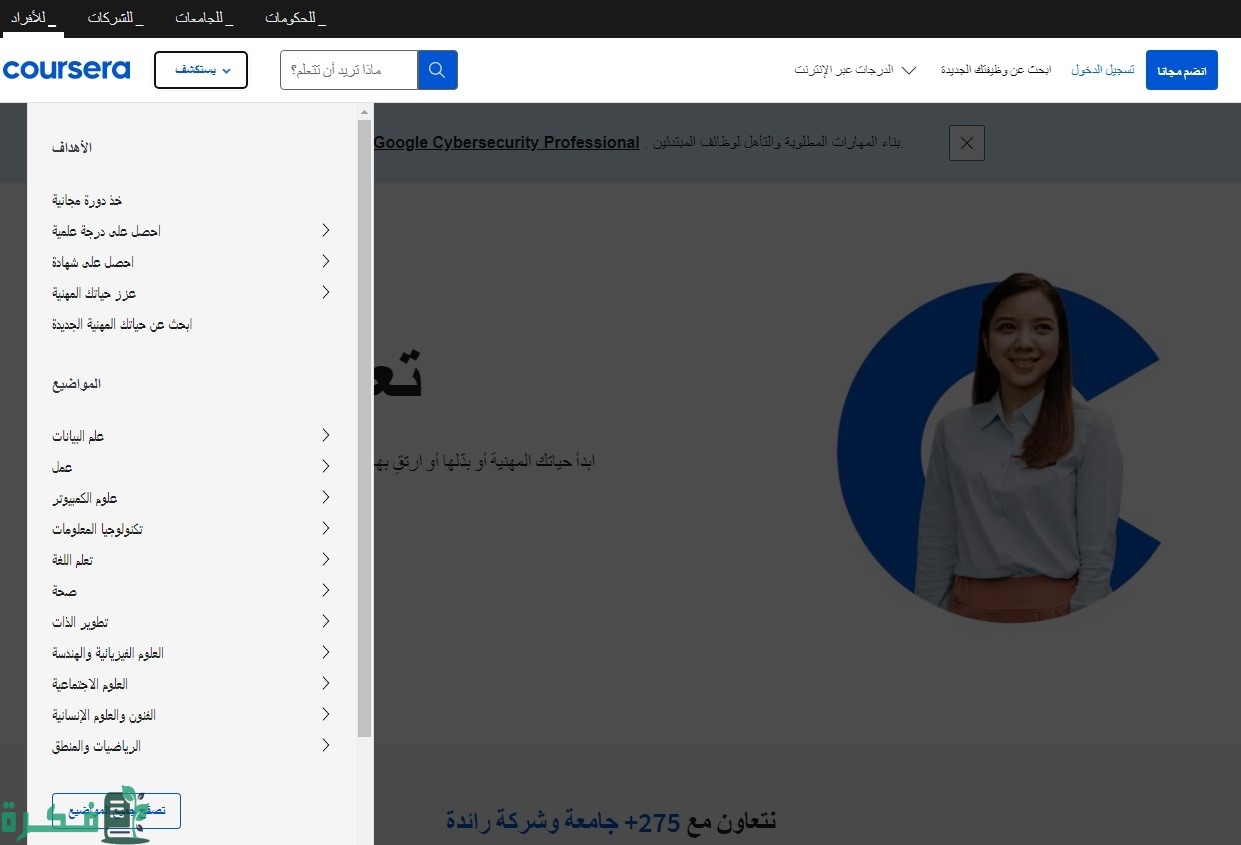
Task: Open the يستكشف explore dropdown
Action: (x=201, y=70)
